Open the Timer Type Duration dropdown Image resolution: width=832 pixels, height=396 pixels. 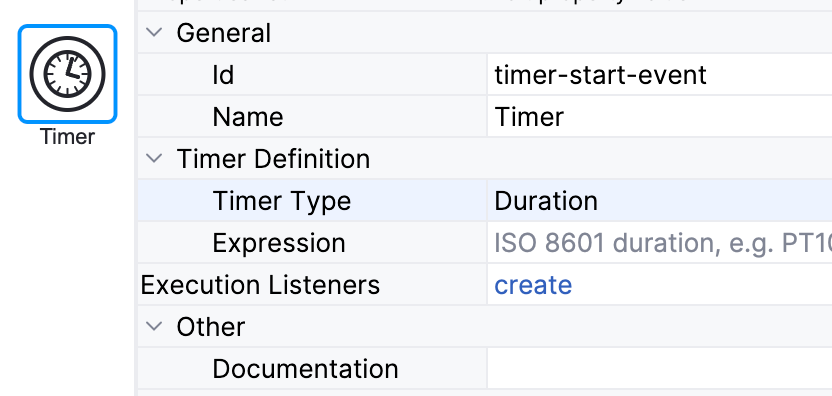[x=660, y=201]
